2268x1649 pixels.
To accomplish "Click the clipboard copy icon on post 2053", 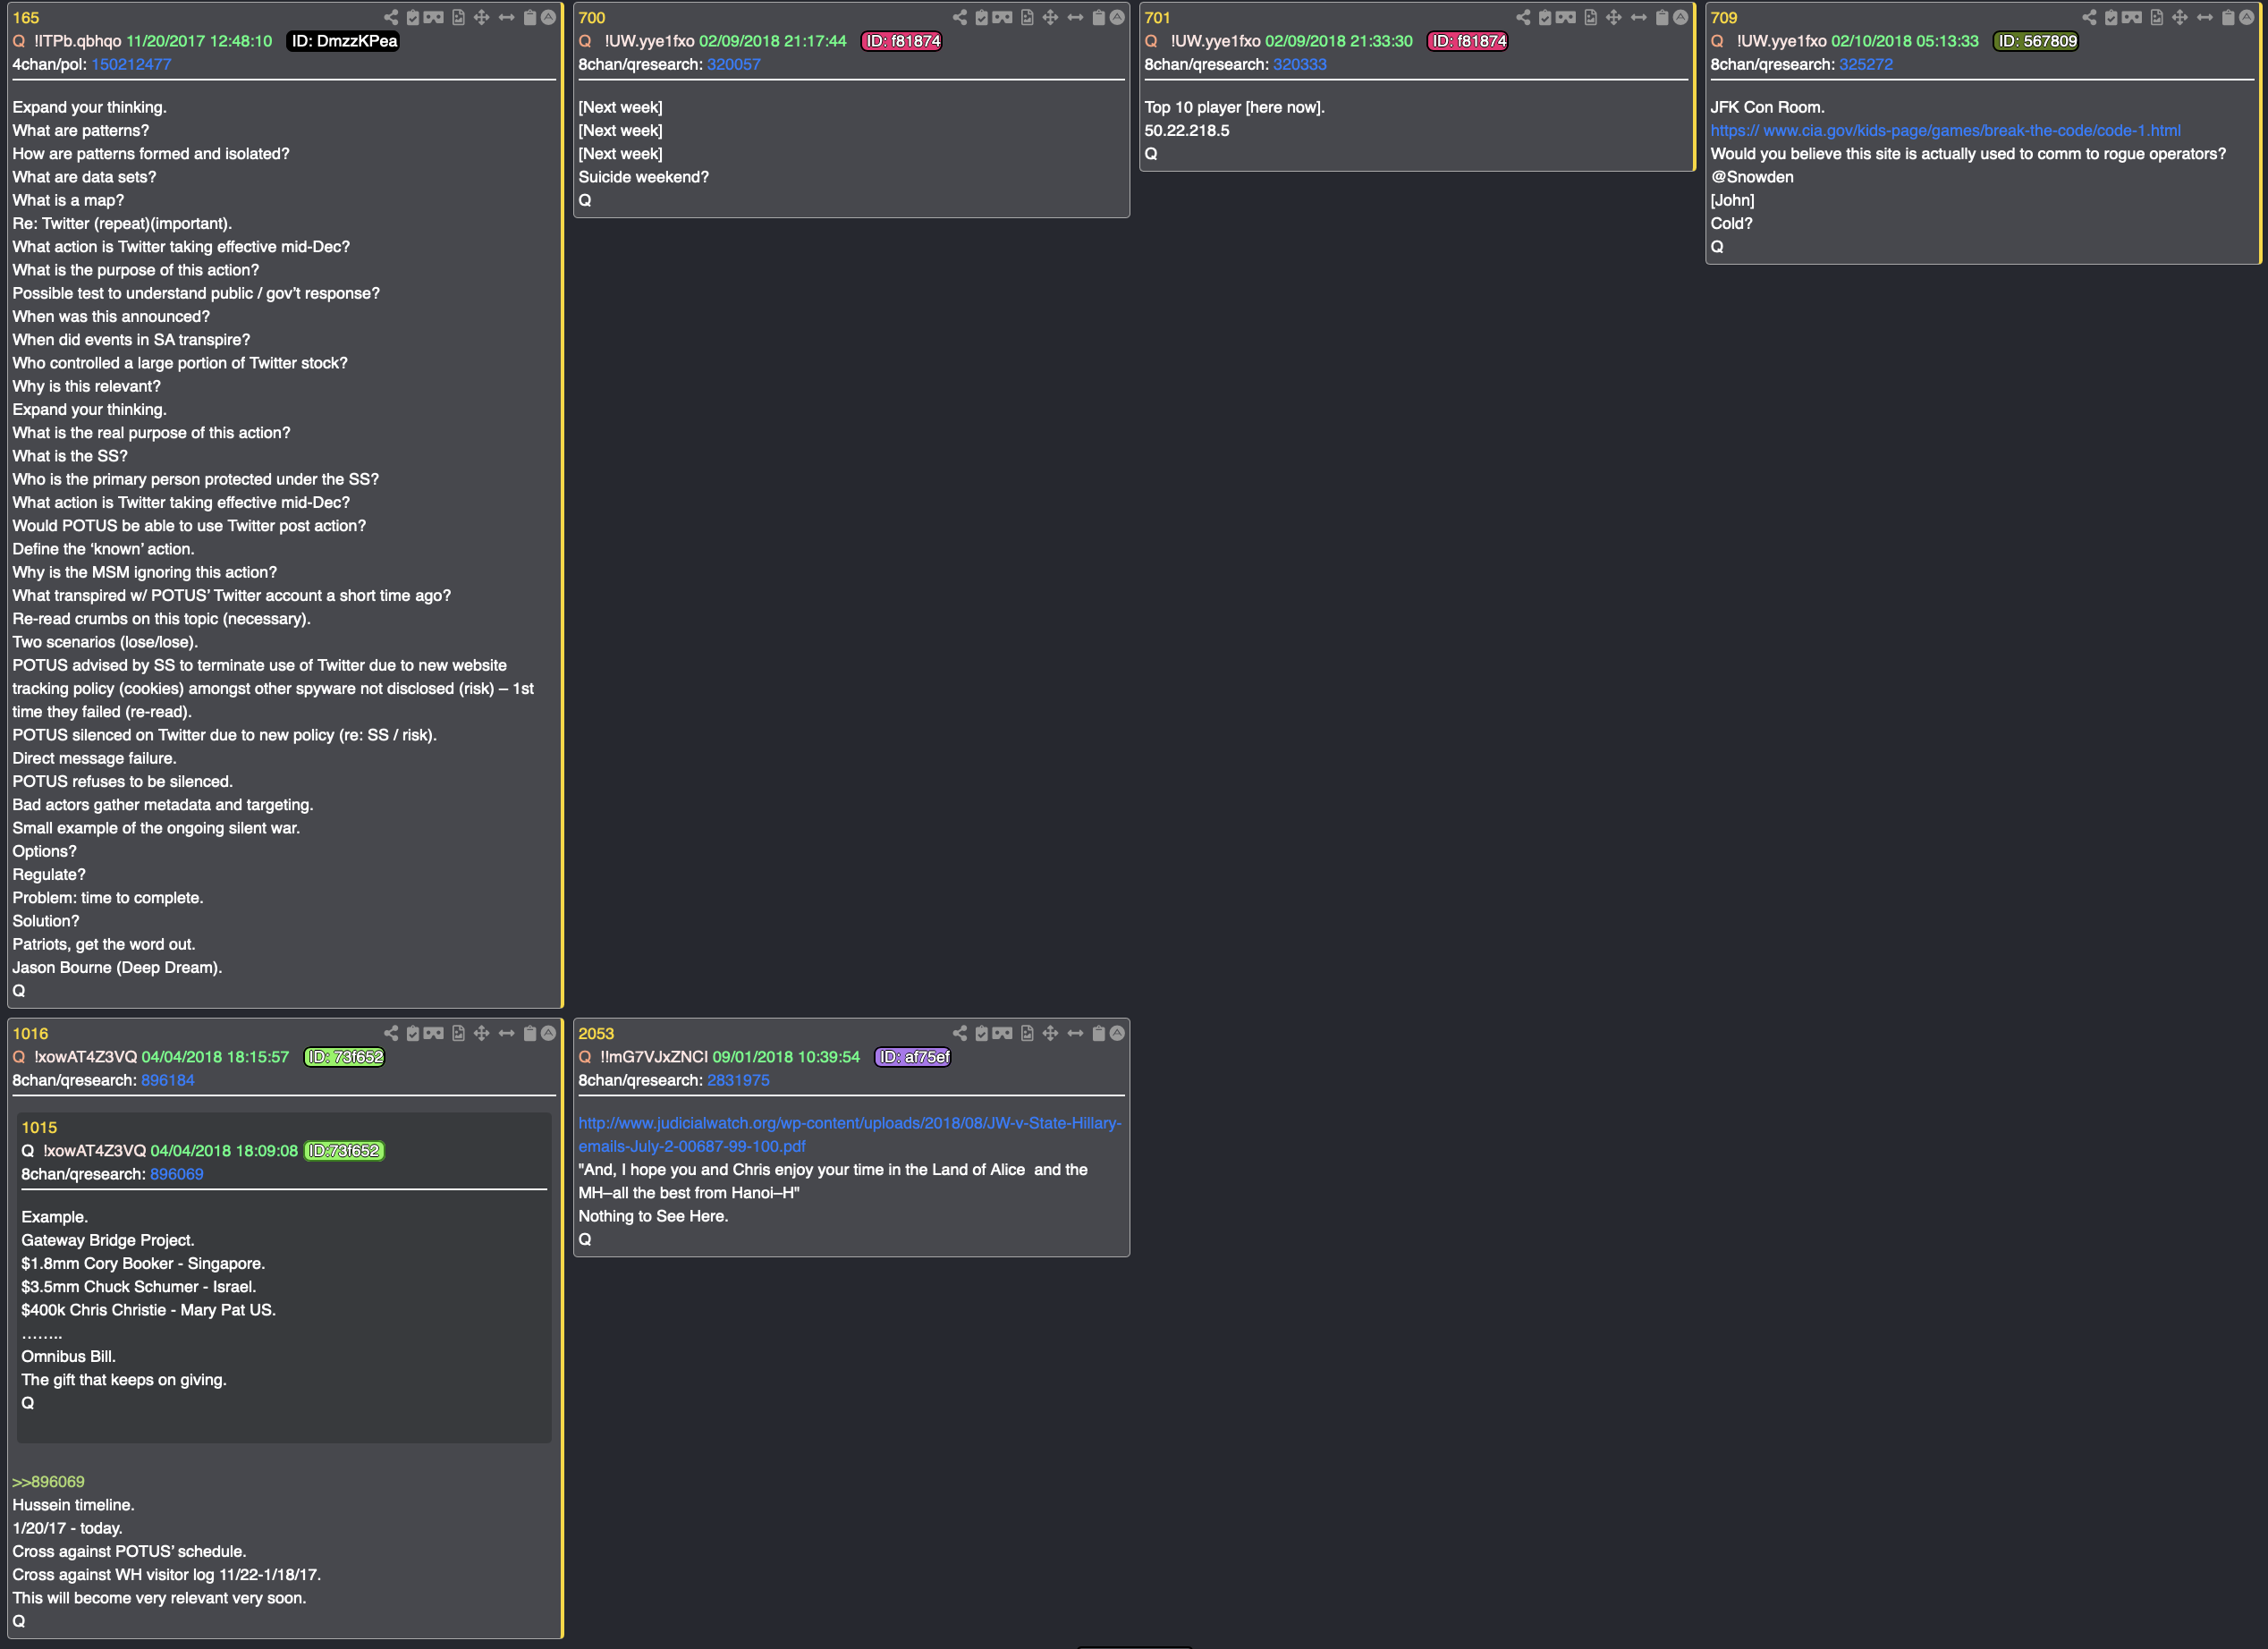I will click(x=1099, y=1033).
